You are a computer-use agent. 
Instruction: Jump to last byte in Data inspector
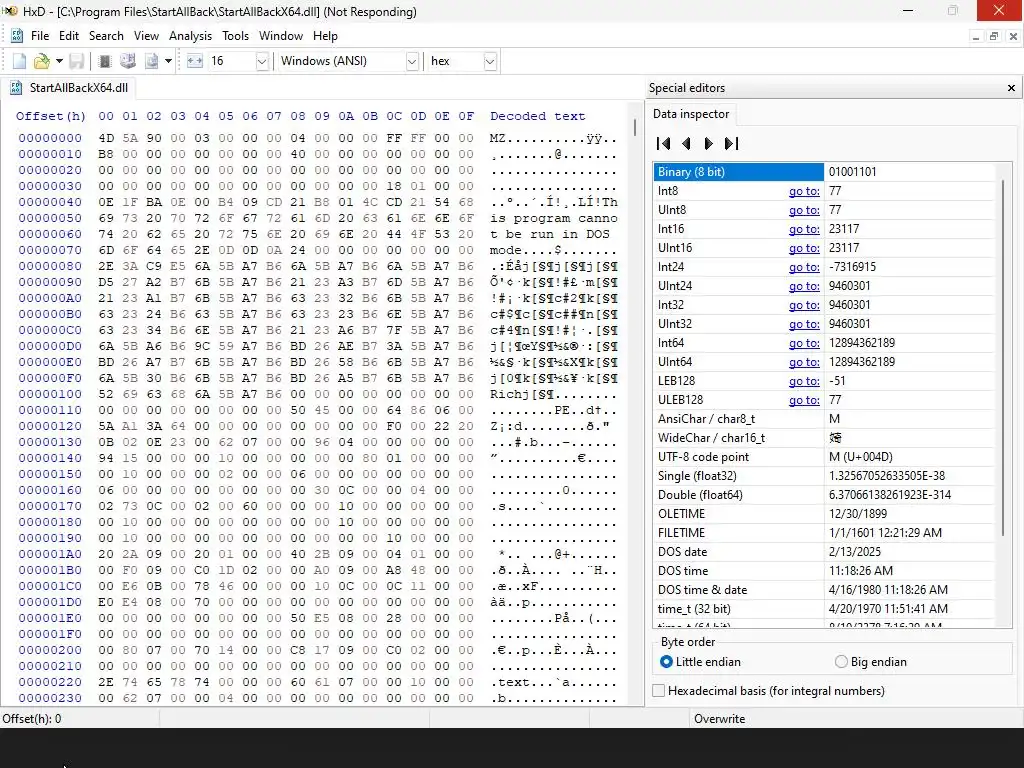coord(731,144)
